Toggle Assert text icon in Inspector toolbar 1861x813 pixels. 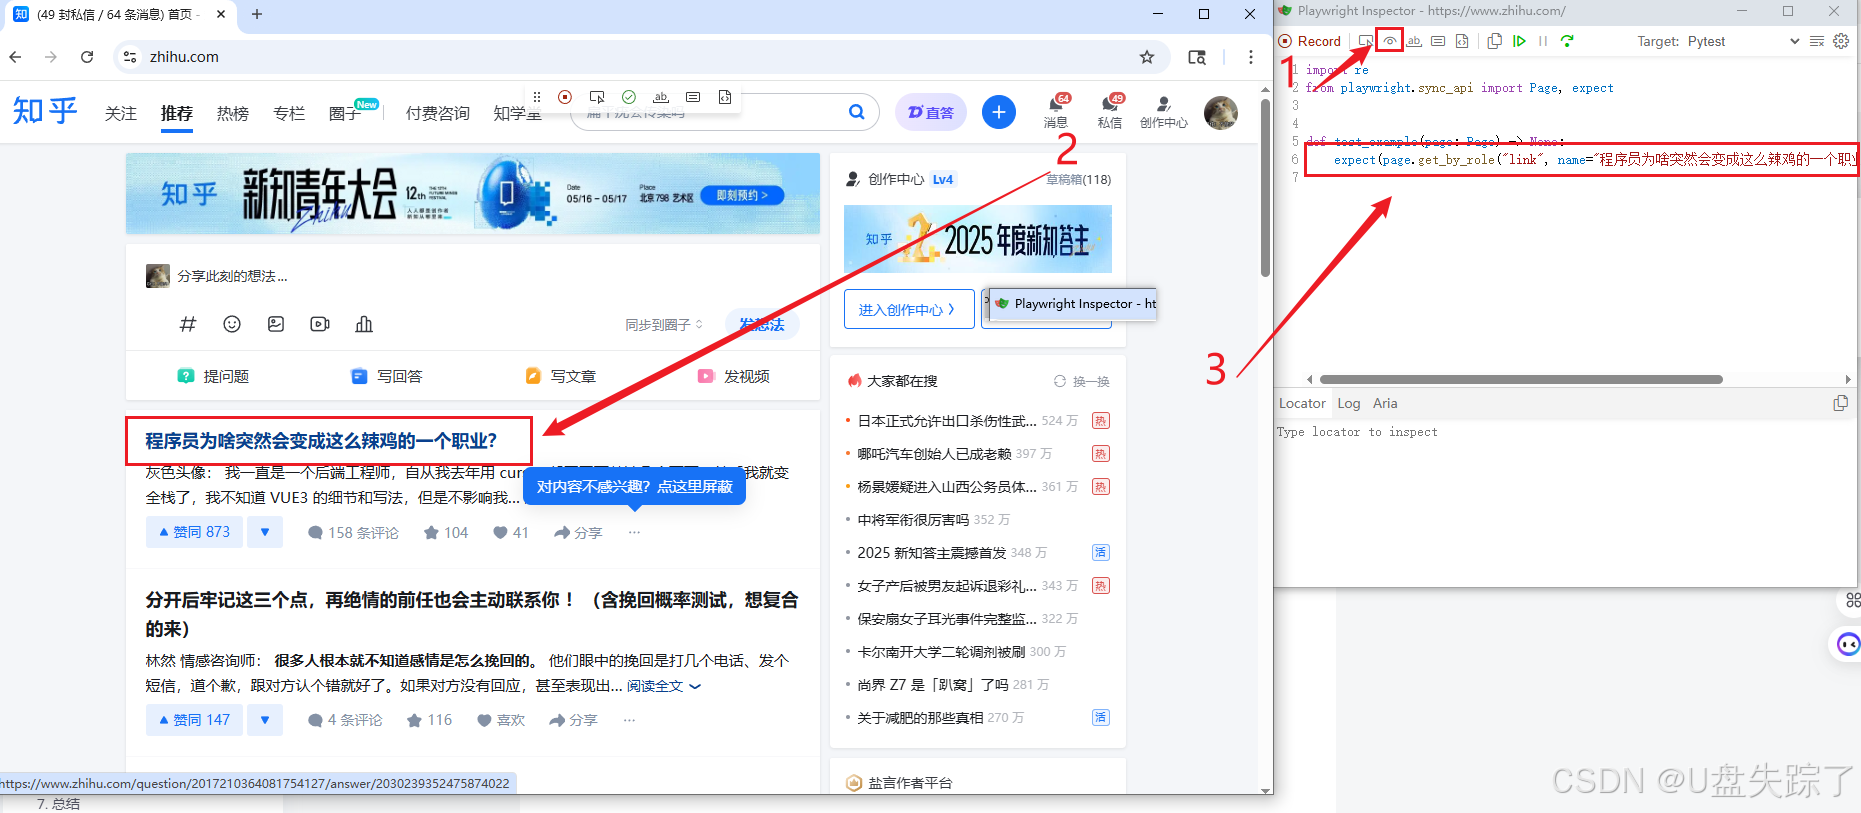tap(1414, 41)
